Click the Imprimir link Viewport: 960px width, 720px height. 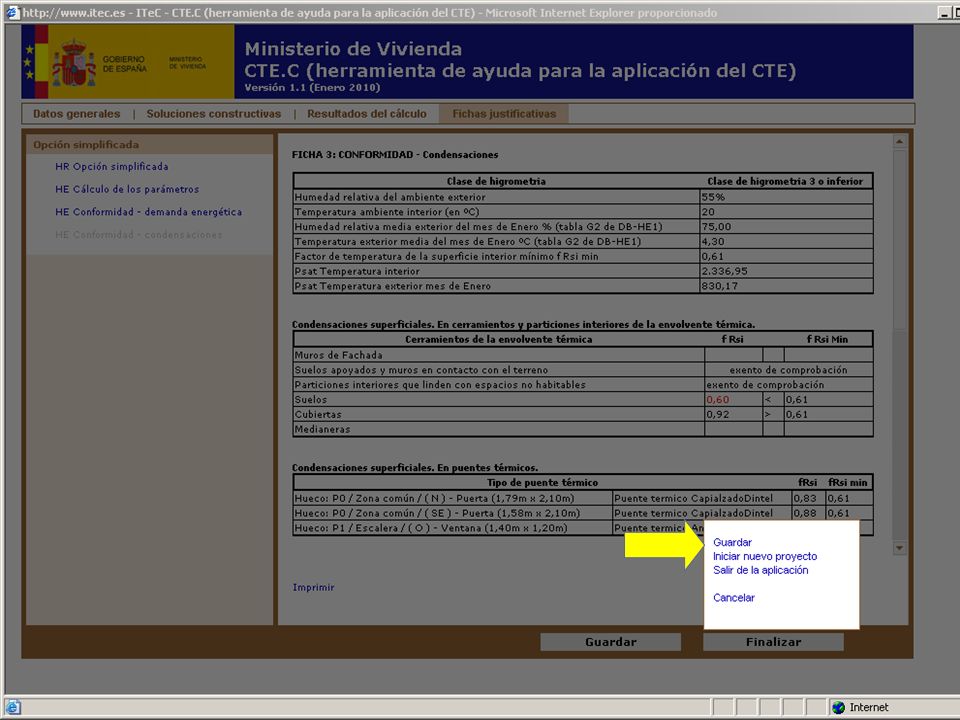click(x=313, y=587)
